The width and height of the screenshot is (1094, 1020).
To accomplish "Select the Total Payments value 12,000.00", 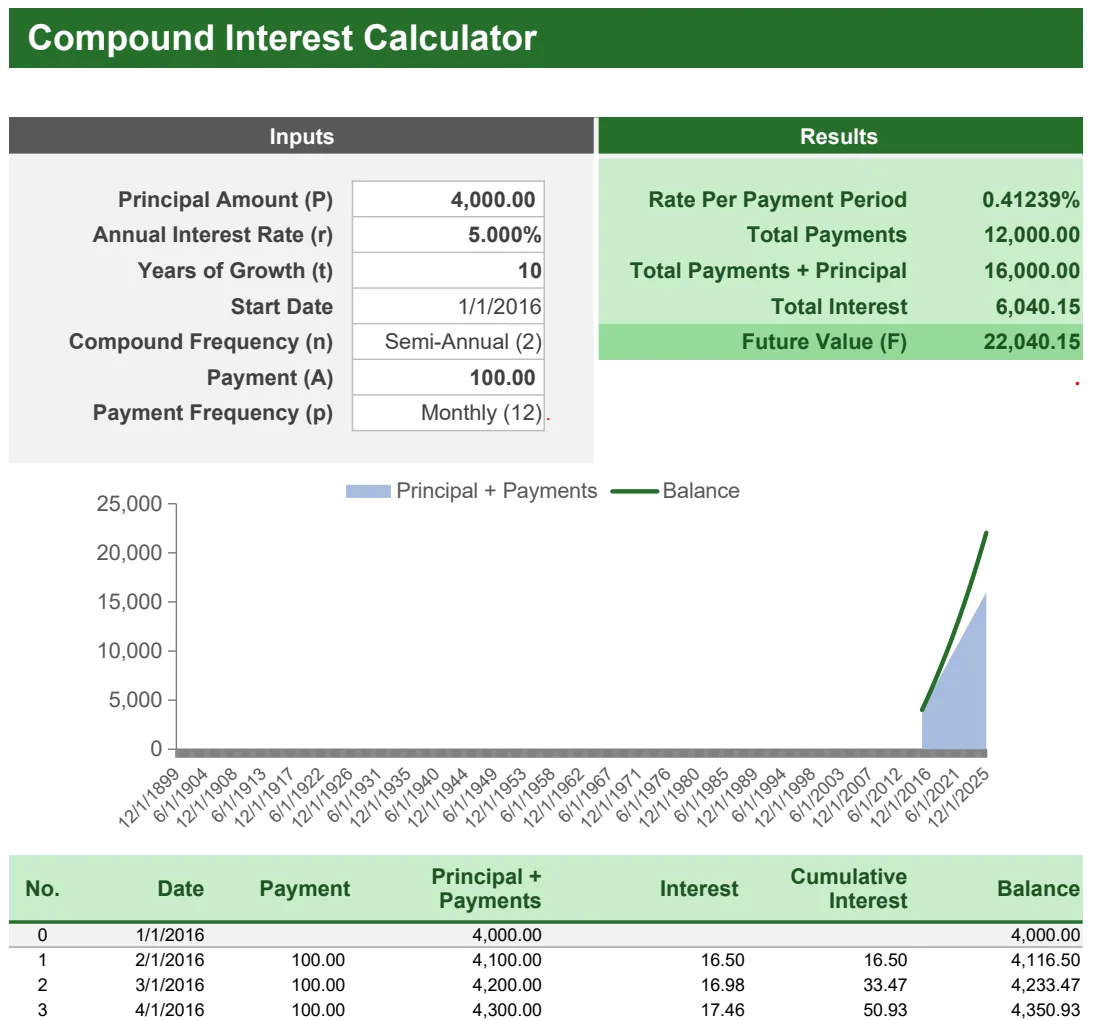I will [1032, 235].
